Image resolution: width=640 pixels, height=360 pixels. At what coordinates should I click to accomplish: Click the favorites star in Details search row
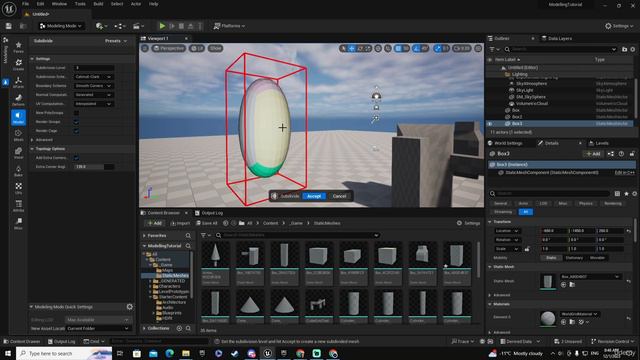[626, 193]
